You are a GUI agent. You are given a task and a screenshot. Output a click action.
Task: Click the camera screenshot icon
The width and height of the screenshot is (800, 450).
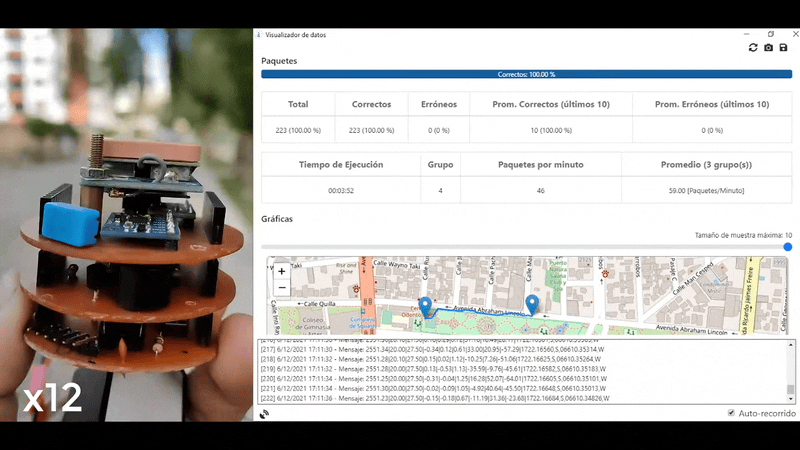pos(768,47)
